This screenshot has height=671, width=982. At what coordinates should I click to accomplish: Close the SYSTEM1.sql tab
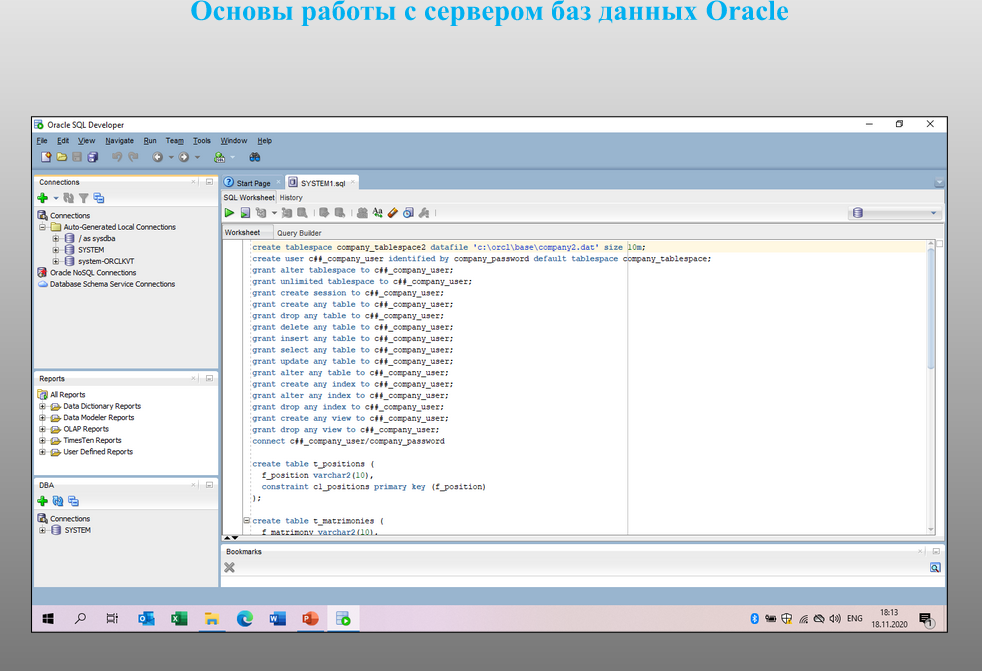click(353, 182)
